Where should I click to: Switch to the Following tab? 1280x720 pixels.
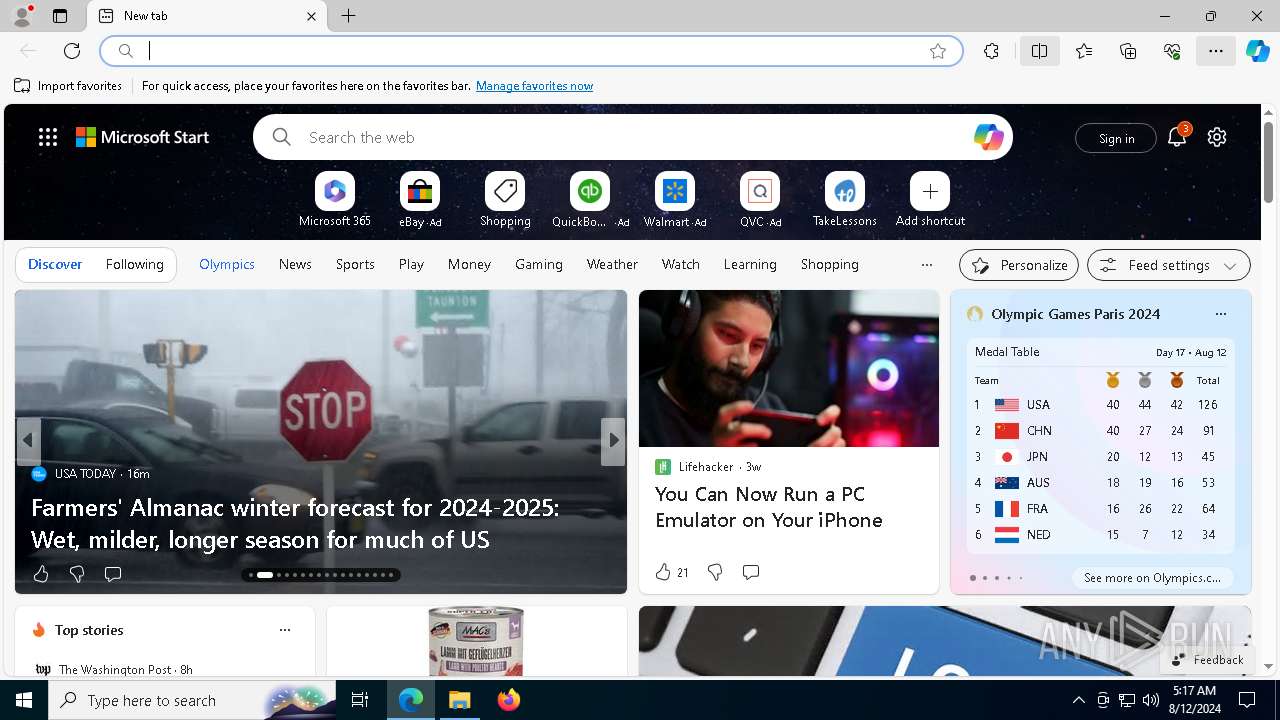(134, 264)
